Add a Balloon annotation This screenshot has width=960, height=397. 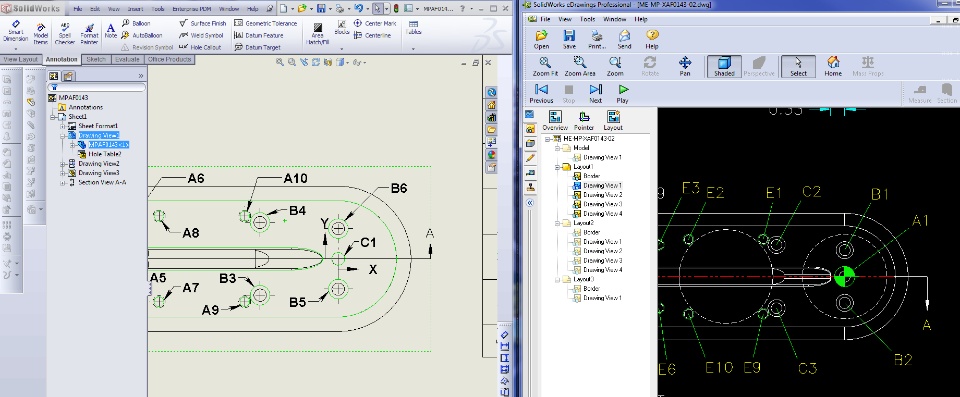point(136,23)
